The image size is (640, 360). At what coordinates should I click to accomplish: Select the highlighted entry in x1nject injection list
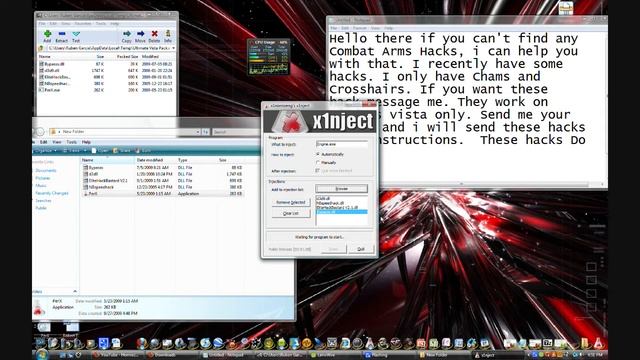(342, 212)
